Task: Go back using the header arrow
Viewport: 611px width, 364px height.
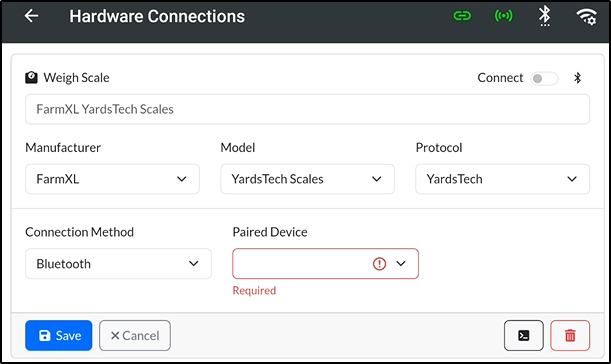Action: [x=31, y=16]
